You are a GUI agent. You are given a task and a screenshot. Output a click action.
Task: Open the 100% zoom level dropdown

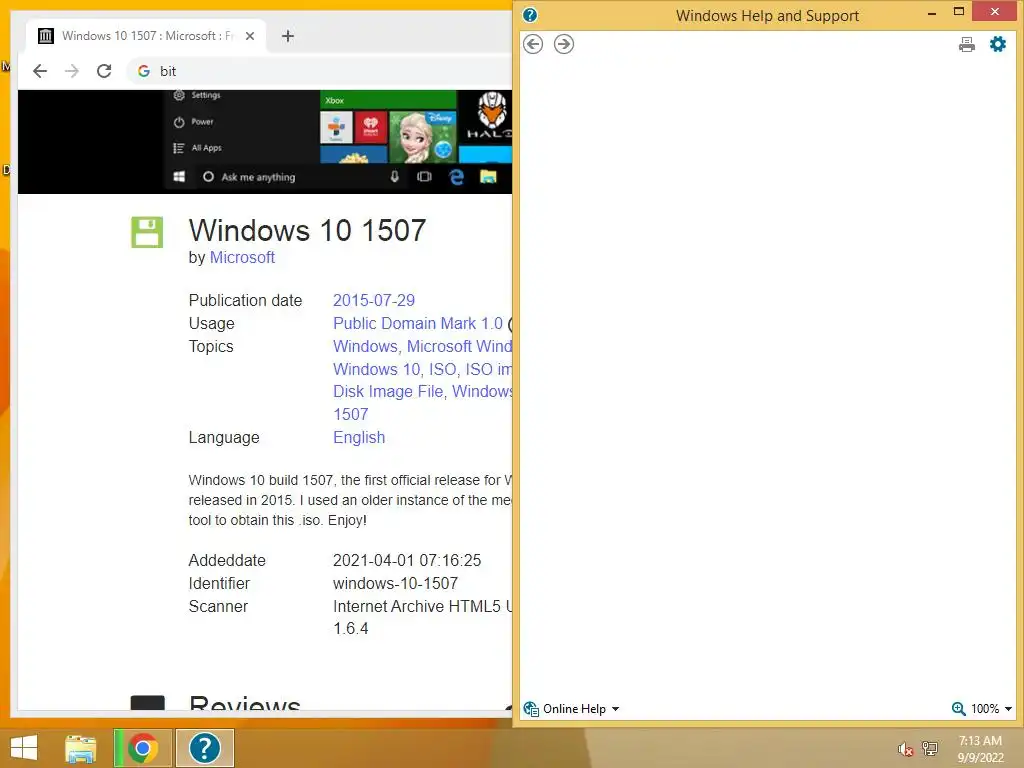point(991,709)
